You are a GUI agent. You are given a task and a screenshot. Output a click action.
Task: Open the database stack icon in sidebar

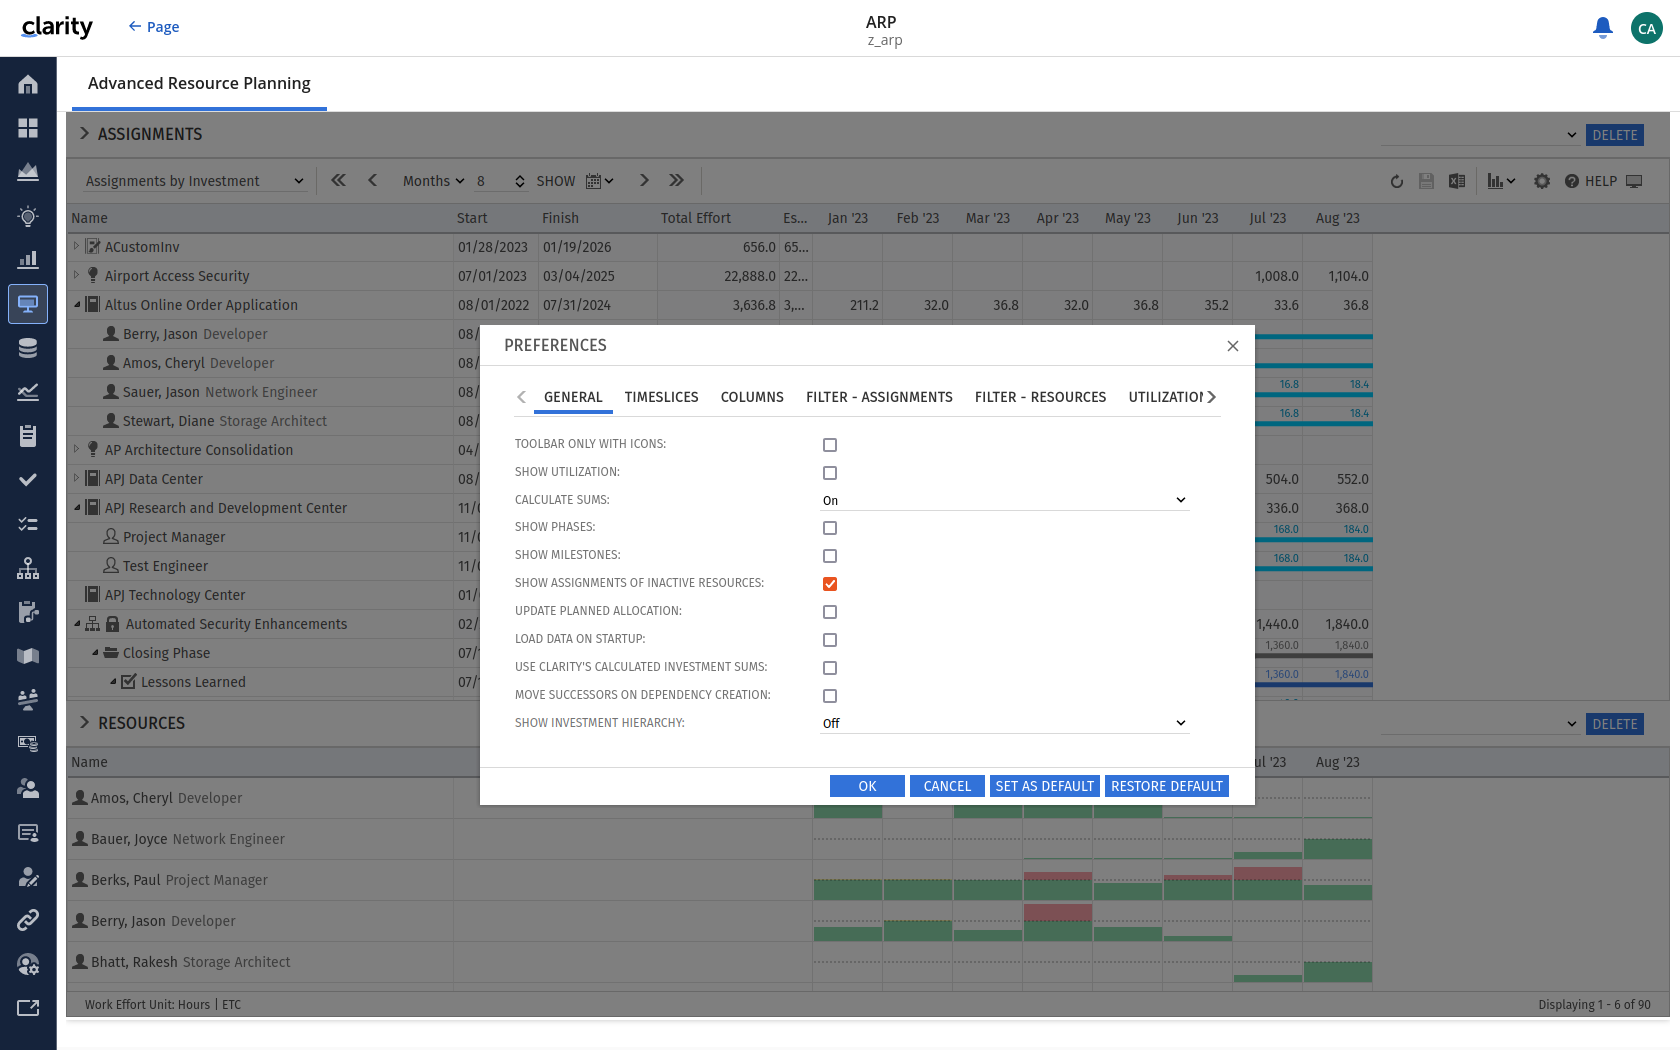point(28,348)
